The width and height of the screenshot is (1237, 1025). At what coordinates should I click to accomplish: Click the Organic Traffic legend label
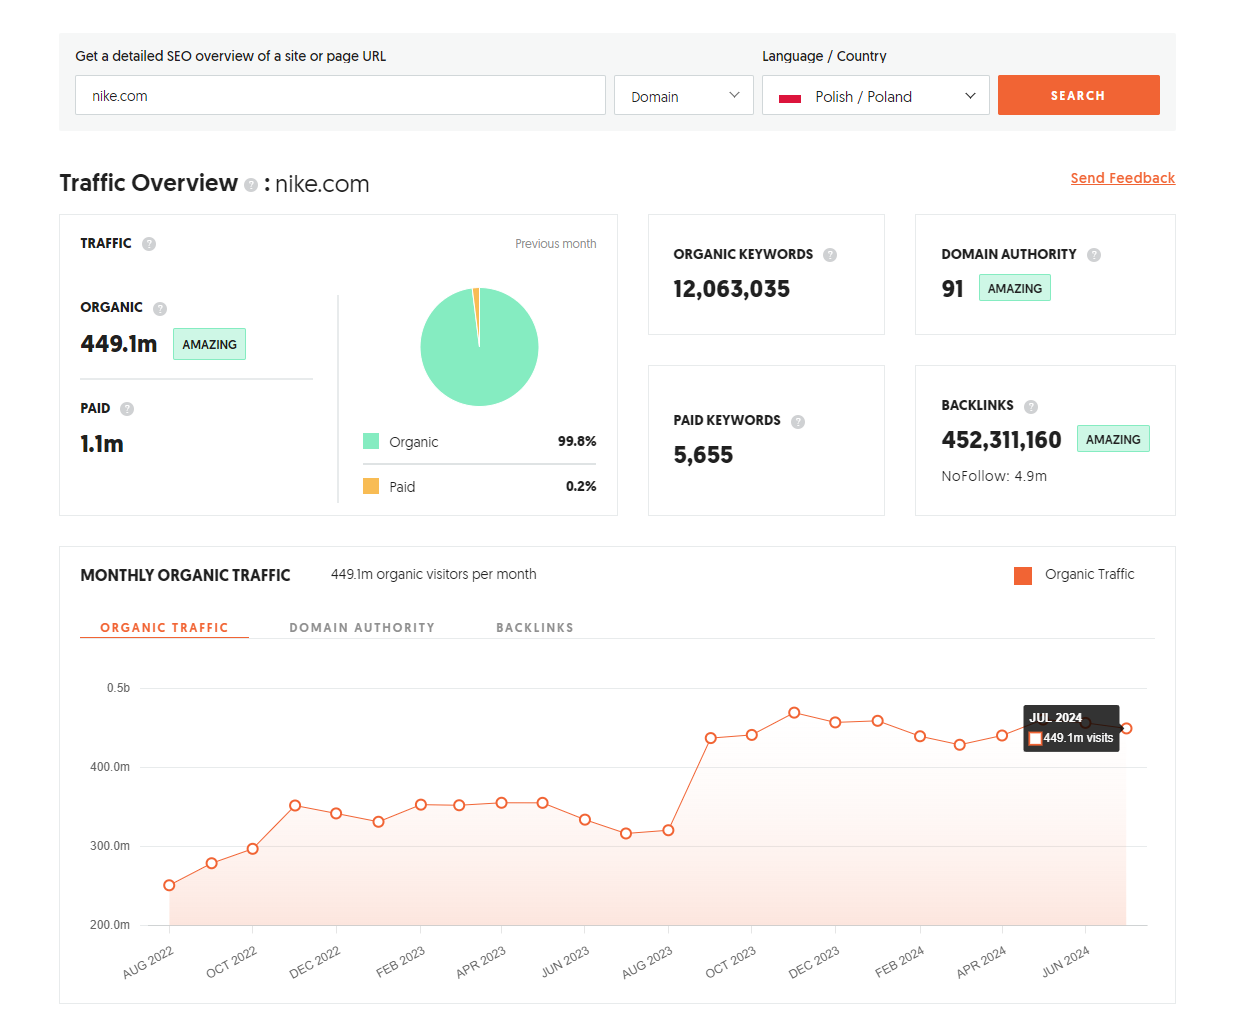(x=1090, y=574)
